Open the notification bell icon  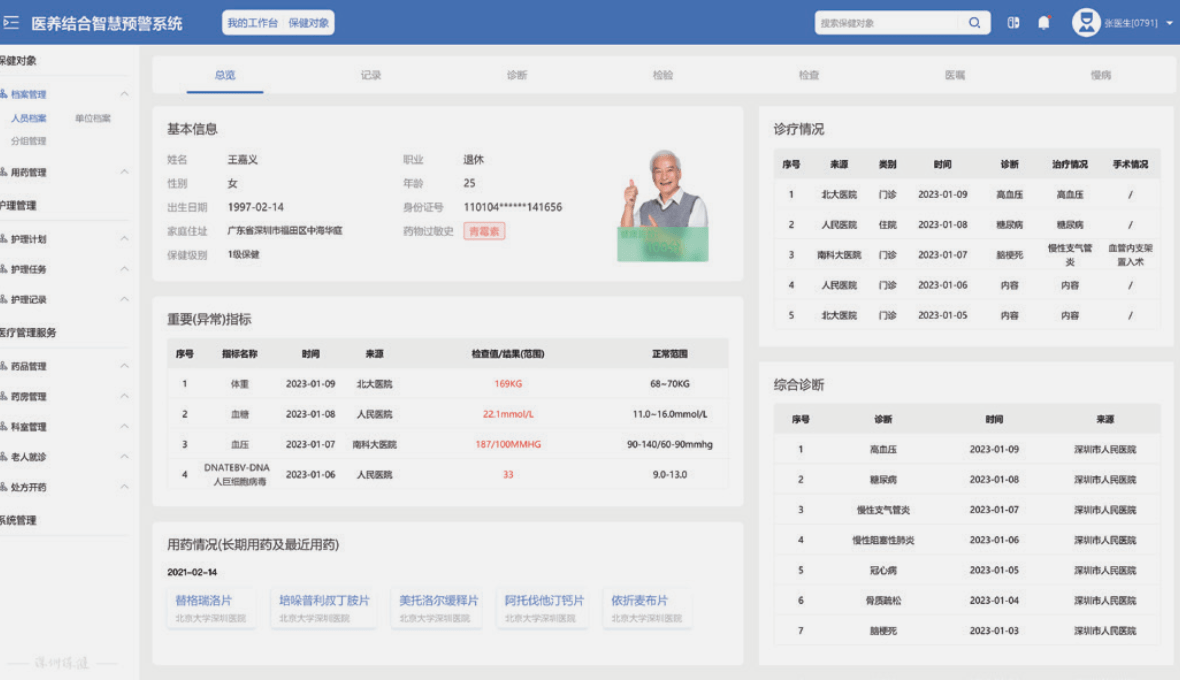1043,21
